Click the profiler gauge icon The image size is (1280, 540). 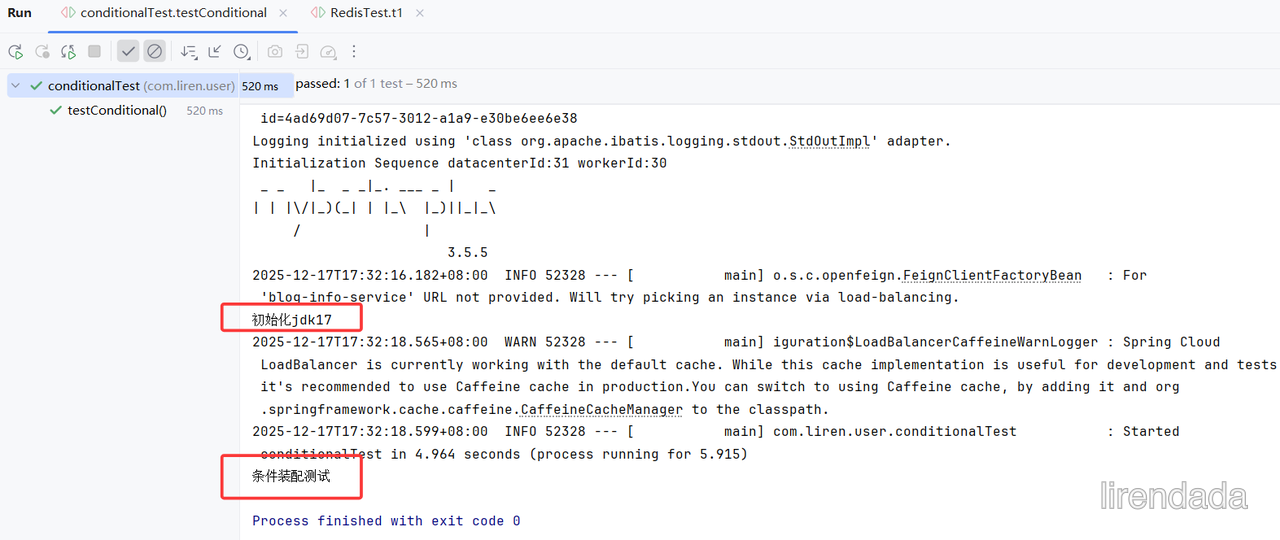pyautogui.click(x=328, y=51)
